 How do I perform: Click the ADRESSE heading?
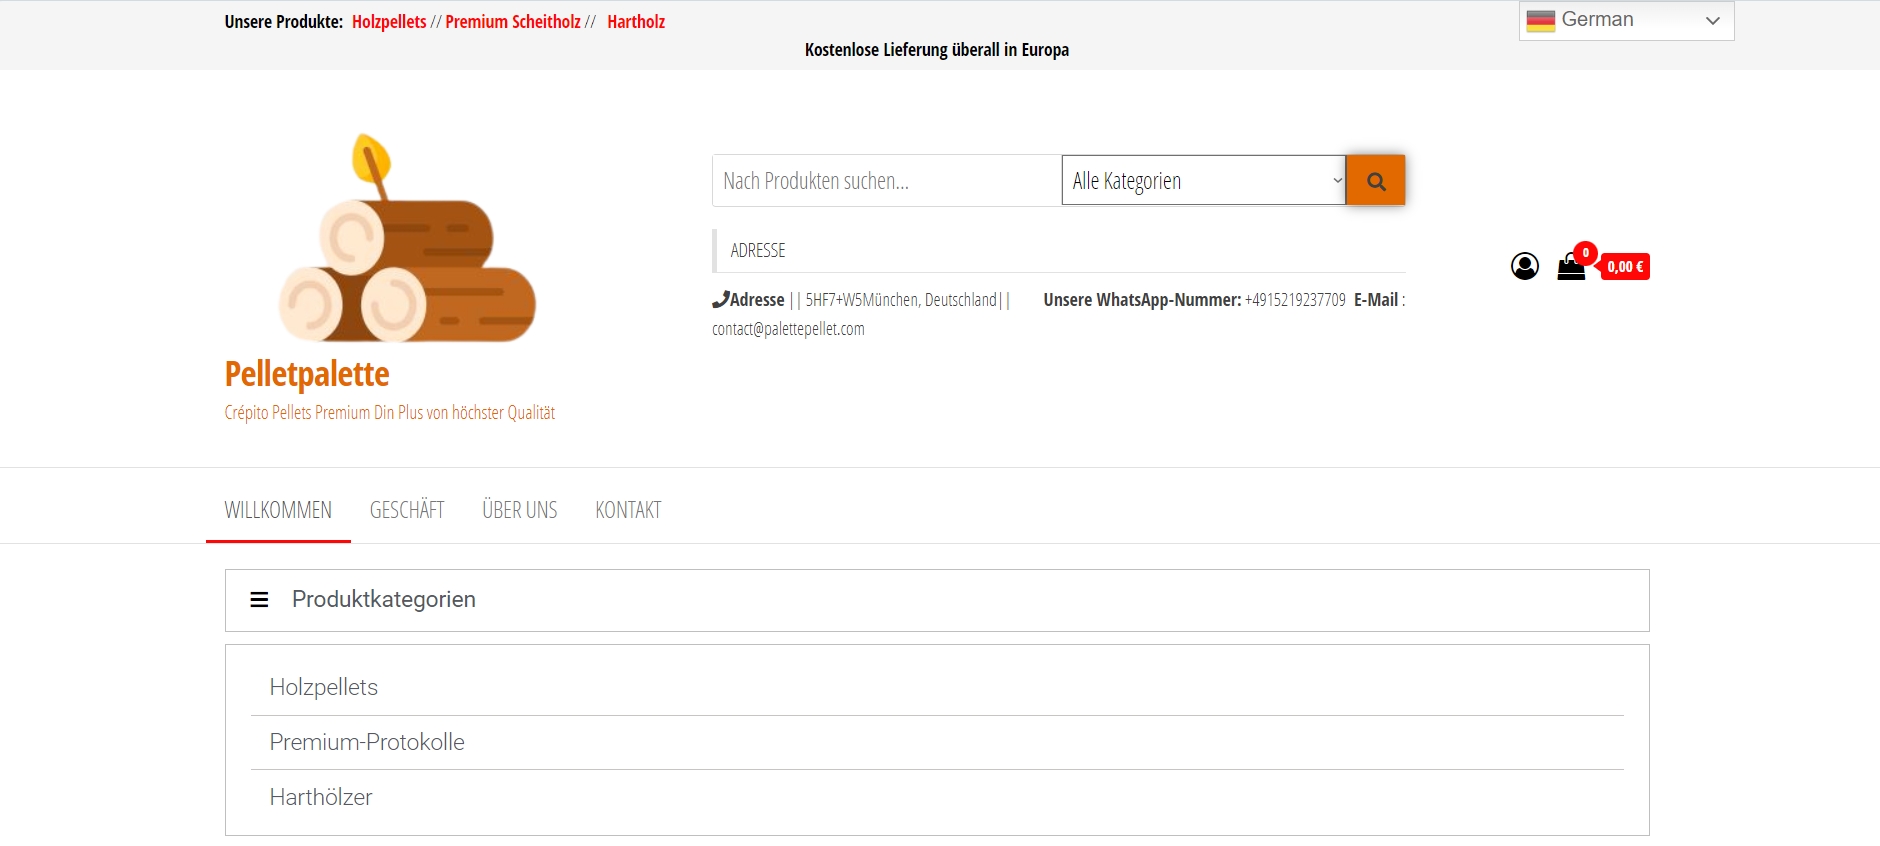tap(758, 250)
